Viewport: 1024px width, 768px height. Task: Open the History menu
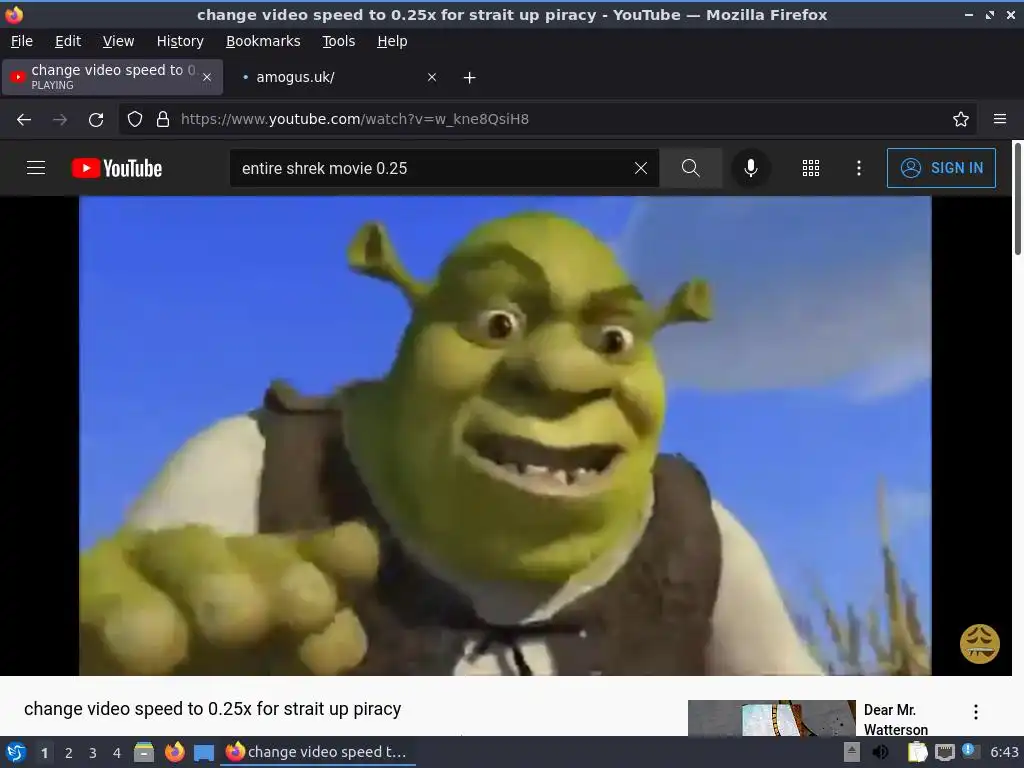pyautogui.click(x=180, y=41)
